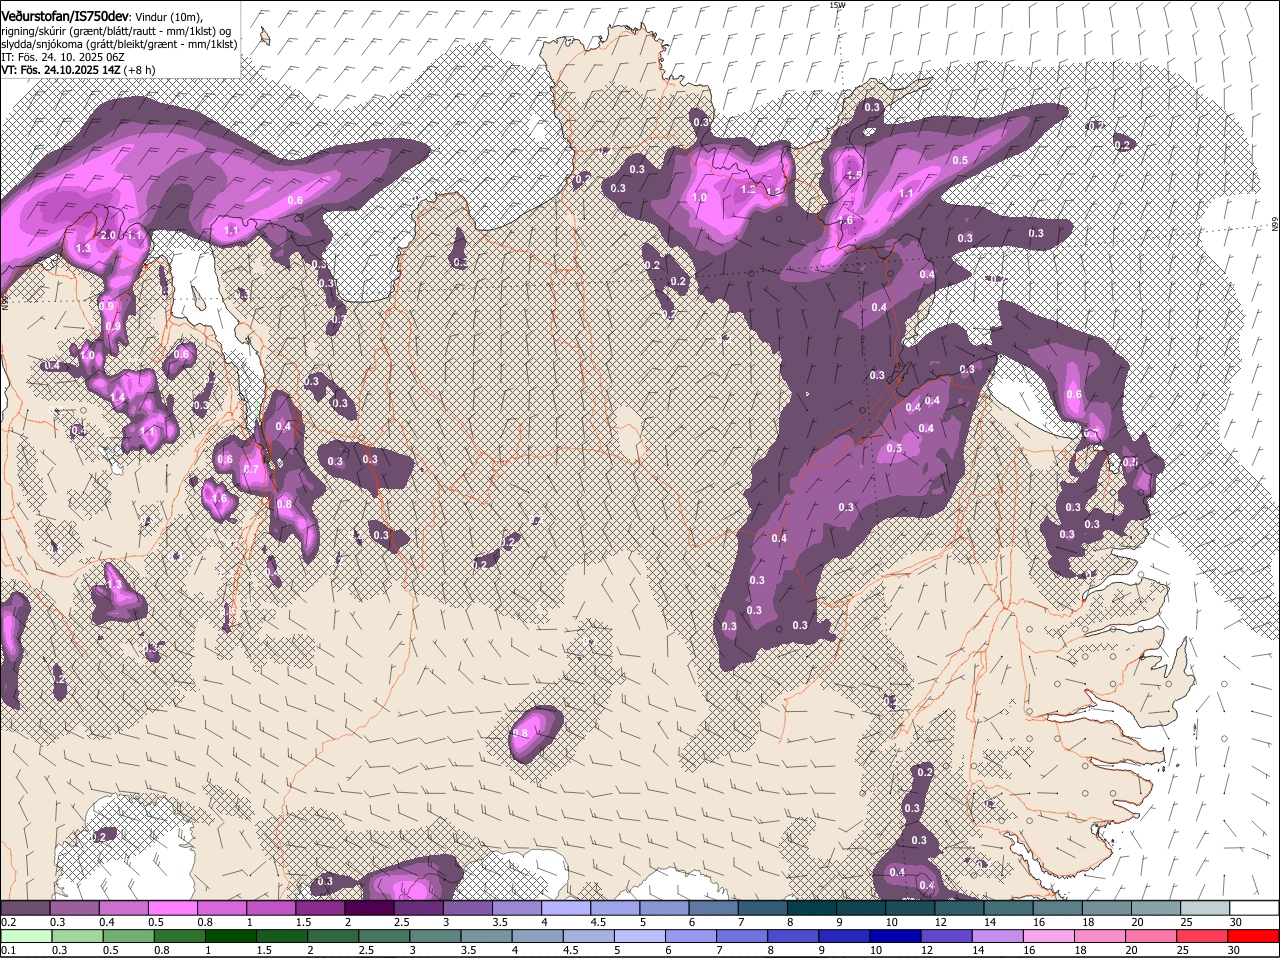
Task: Pick the gray-teal 18 upper-scale swatch
Action: pos(1106,907)
